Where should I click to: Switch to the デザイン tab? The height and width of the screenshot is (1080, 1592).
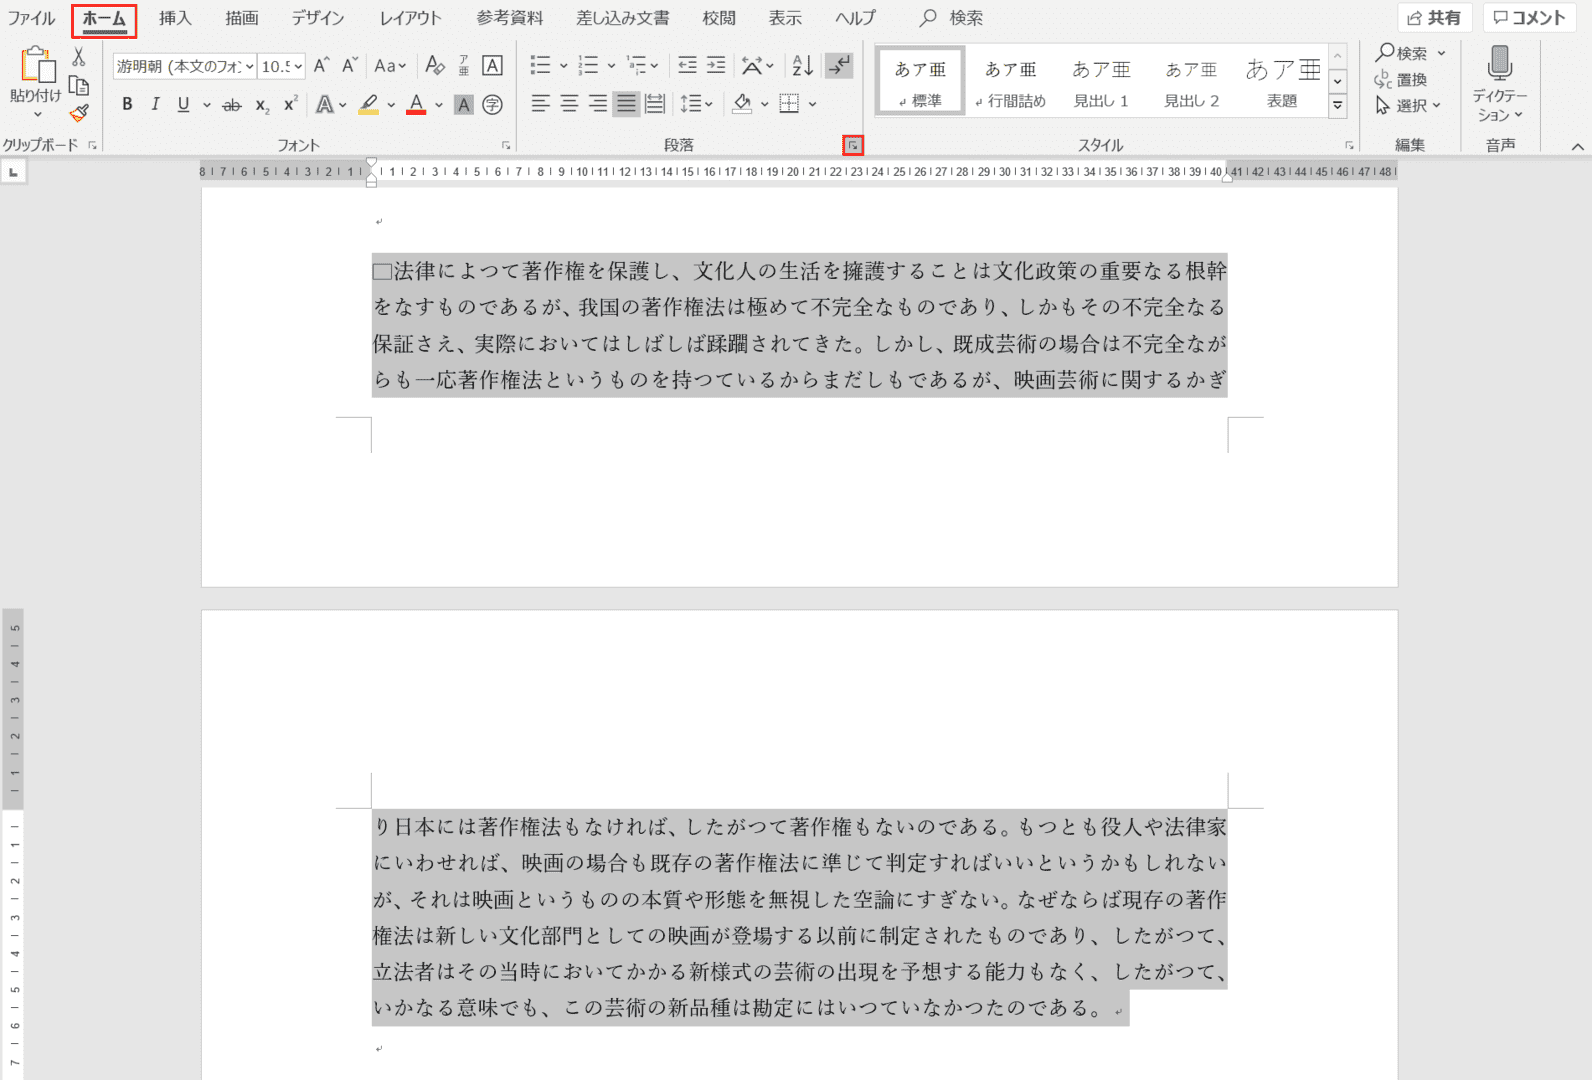318,18
